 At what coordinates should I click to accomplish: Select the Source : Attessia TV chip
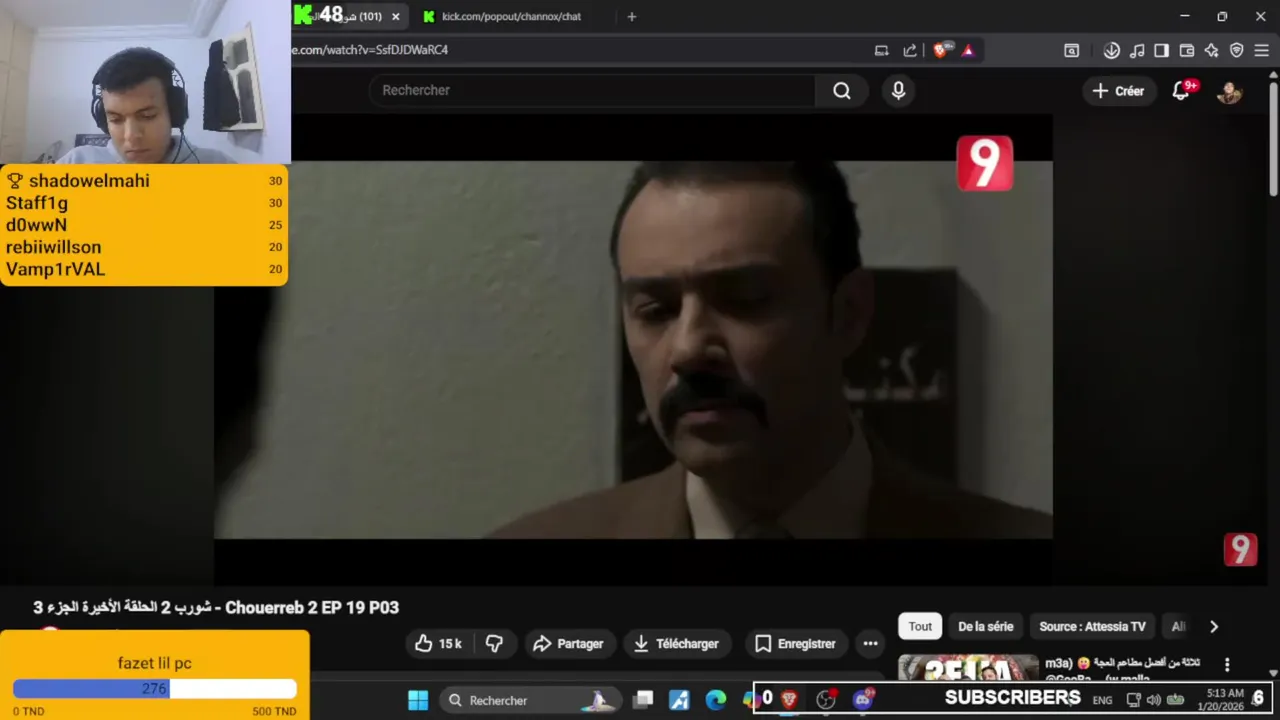tap(1092, 627)
